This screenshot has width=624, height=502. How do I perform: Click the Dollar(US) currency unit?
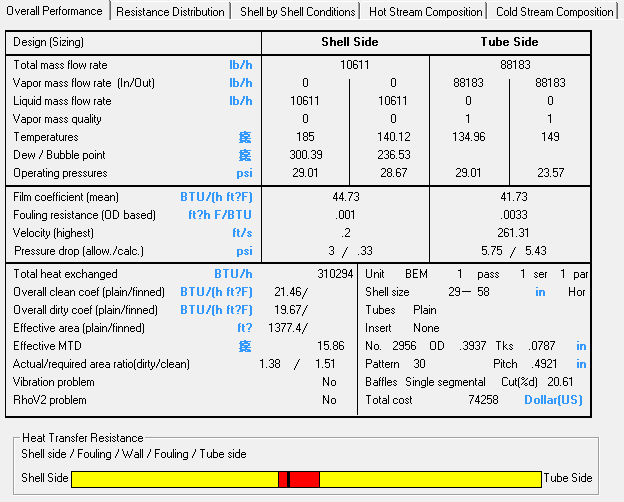tap(553, 400)
